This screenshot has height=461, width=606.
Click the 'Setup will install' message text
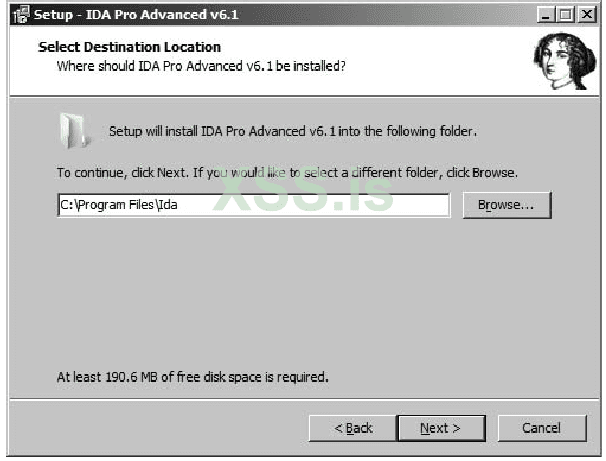pyautogui.click(x=293, y=131)
